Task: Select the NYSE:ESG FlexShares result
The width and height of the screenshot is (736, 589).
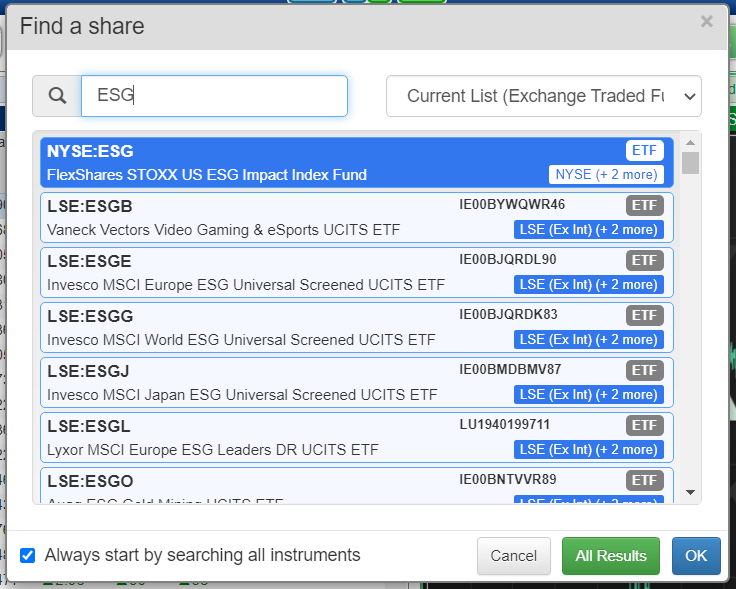Action: pos(357,162)
